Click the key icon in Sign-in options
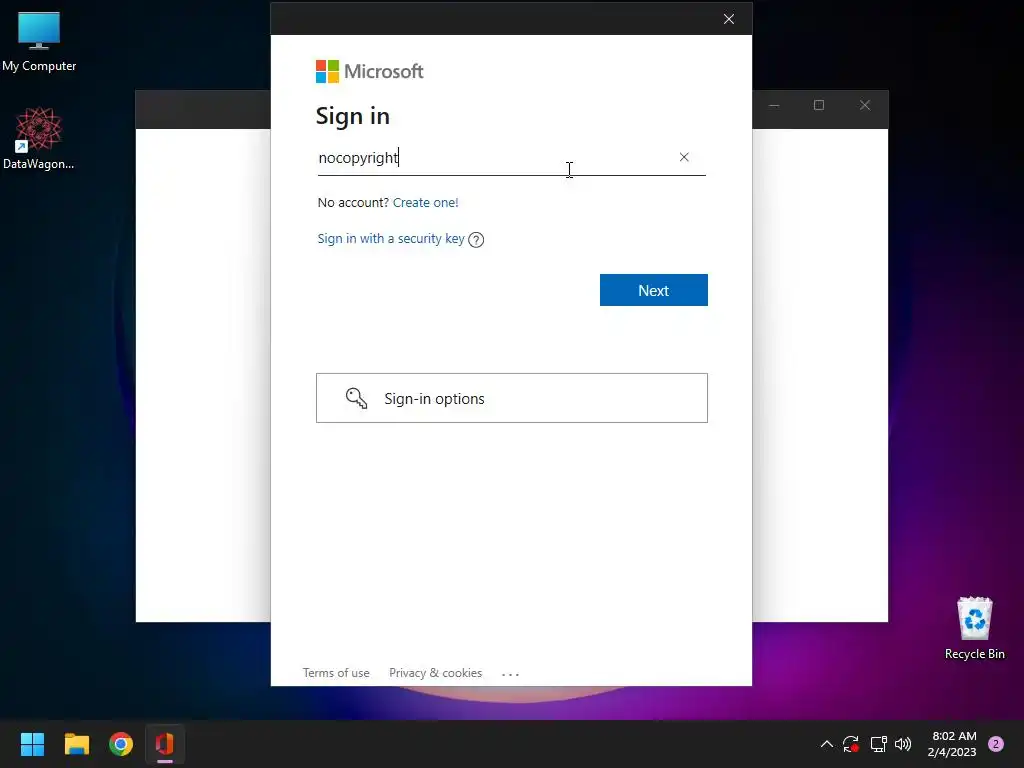Screen dimensions: 1024x768 click(x=356, y=398)
